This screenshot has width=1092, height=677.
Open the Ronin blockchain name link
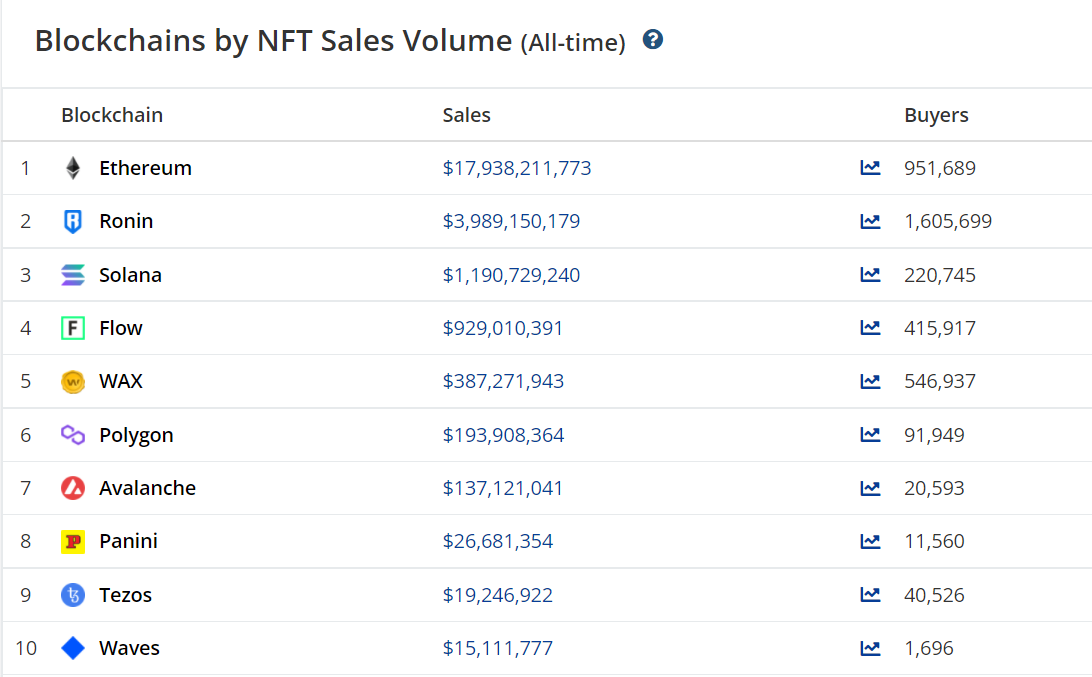(x=126, y=221)
